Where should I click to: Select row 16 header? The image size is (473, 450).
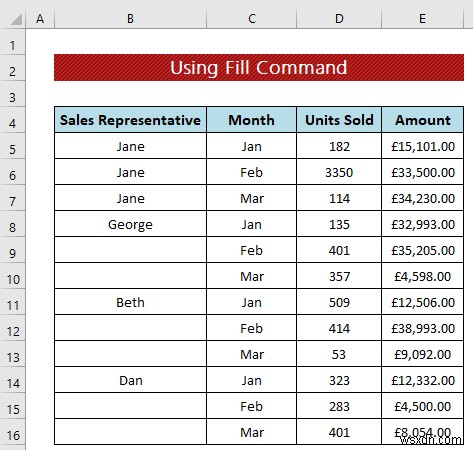point(12,432)
